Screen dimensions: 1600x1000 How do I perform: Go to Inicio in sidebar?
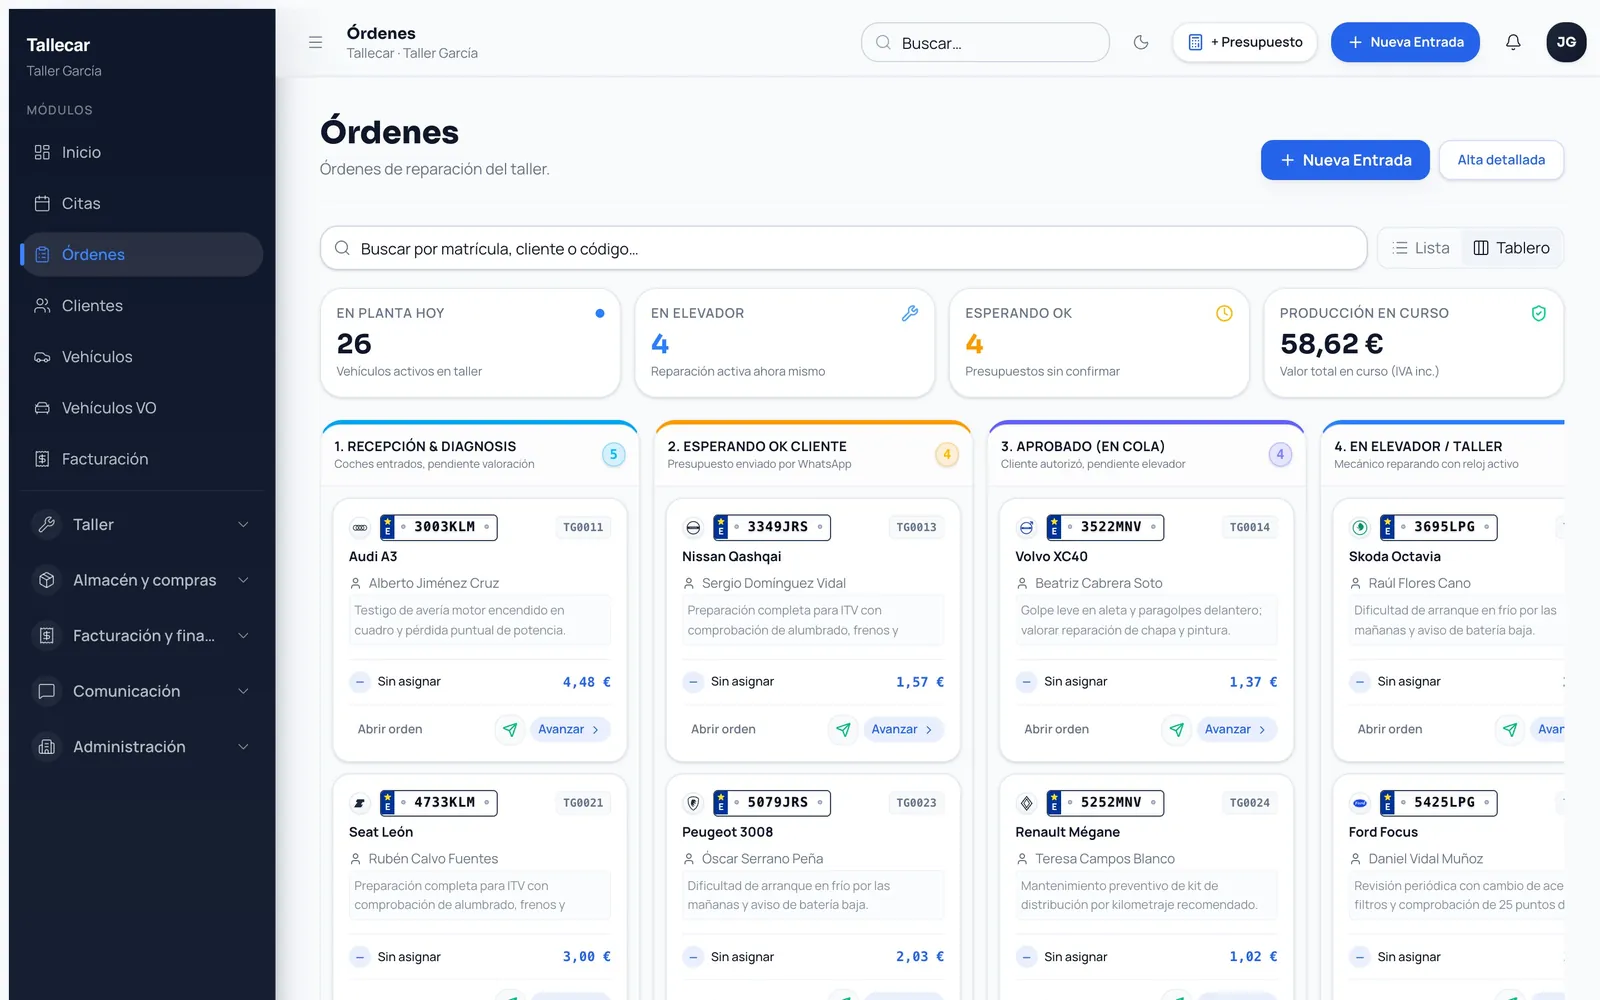(x=142, y=152)
